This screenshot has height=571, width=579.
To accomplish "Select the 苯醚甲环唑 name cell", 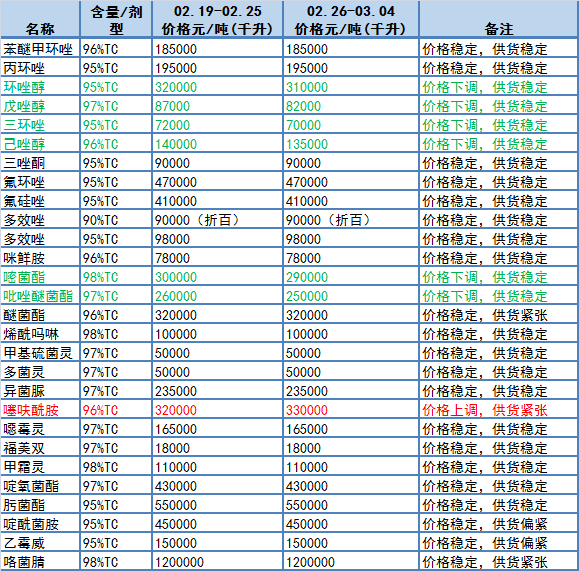I will (40, 48).
